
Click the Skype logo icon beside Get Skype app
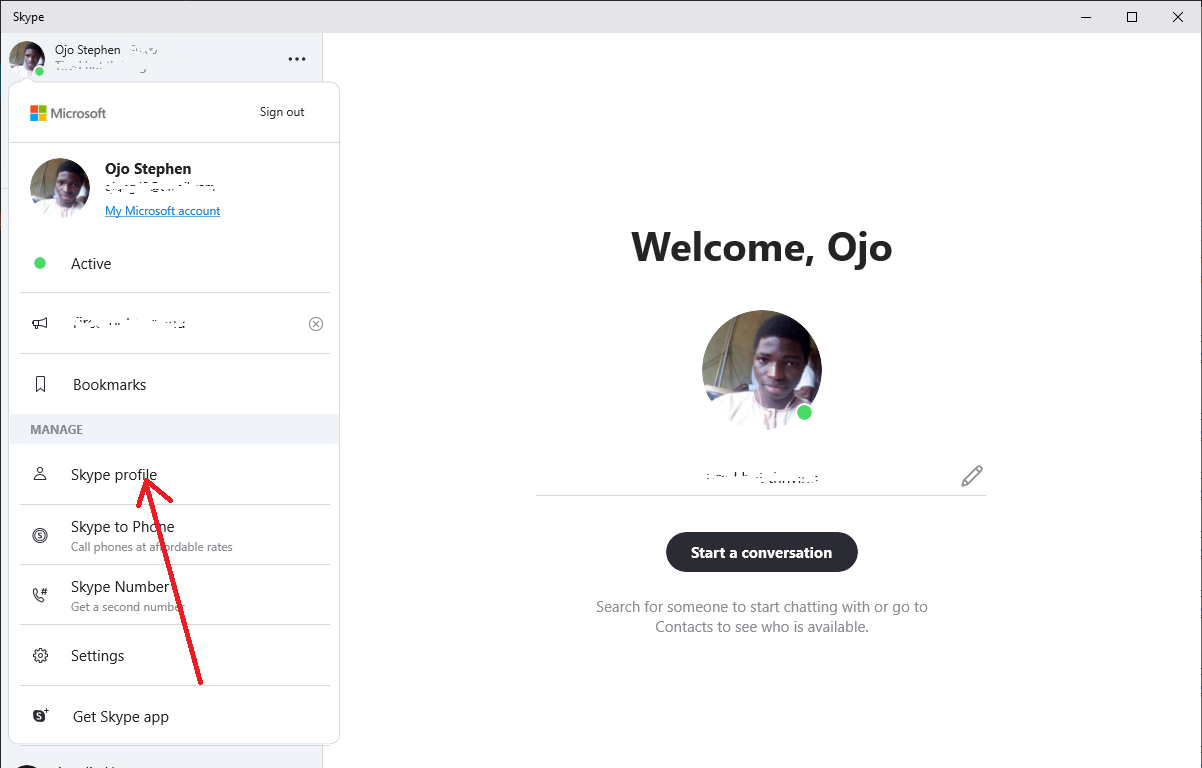pyautogui.click(x=40, y=716)
